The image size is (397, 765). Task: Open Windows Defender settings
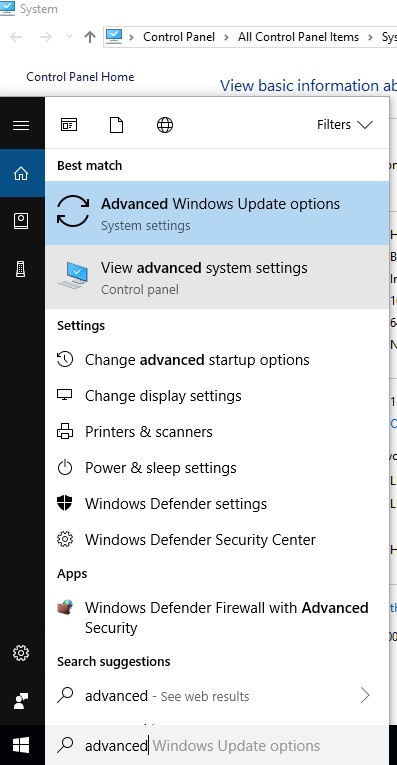pos(217,504)
